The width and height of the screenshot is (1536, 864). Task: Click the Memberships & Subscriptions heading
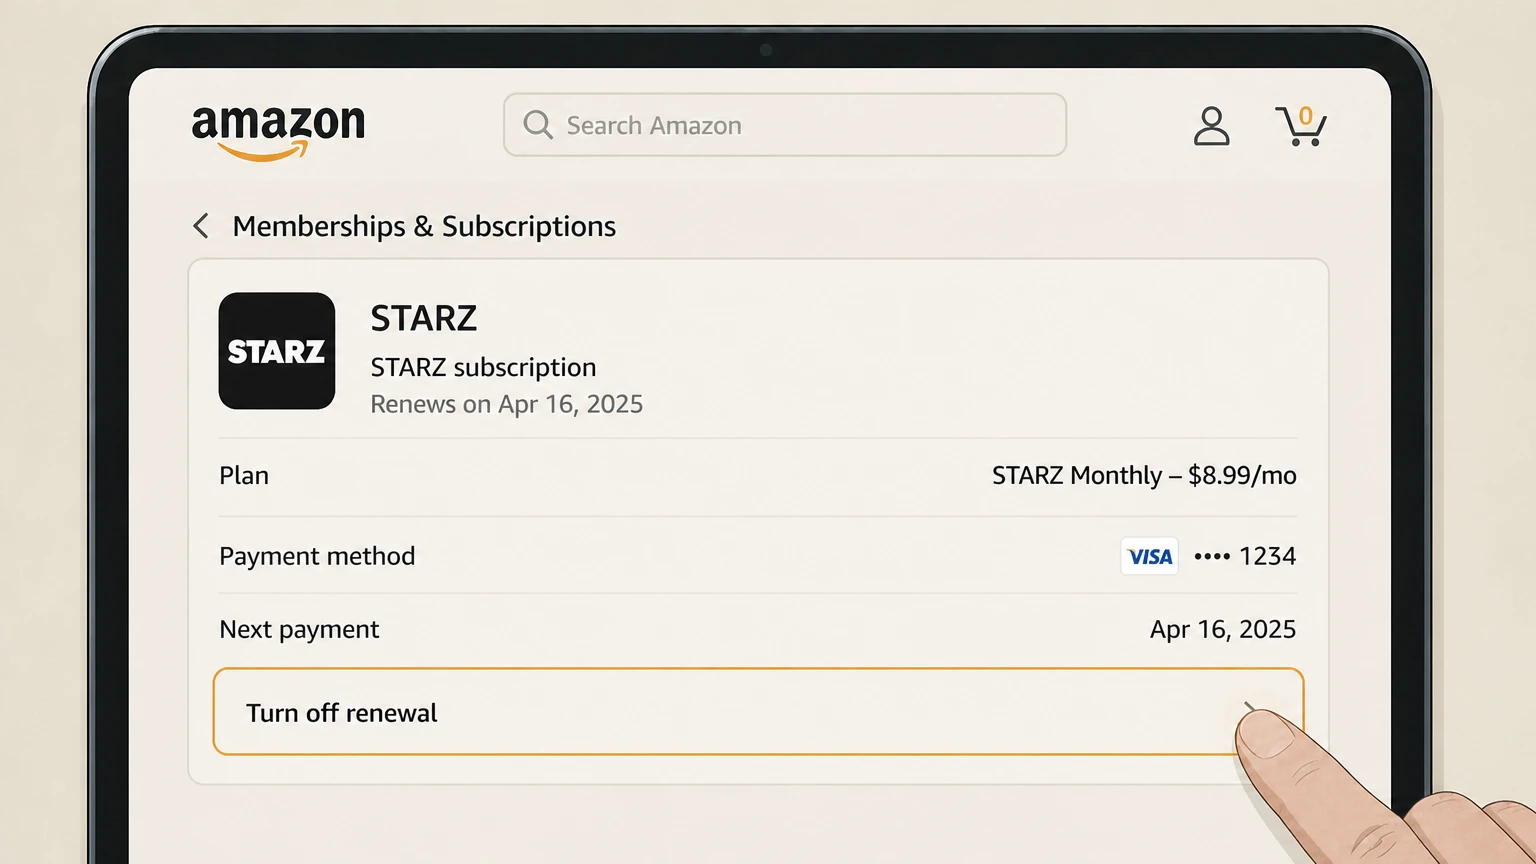click(x=424, y=226)
